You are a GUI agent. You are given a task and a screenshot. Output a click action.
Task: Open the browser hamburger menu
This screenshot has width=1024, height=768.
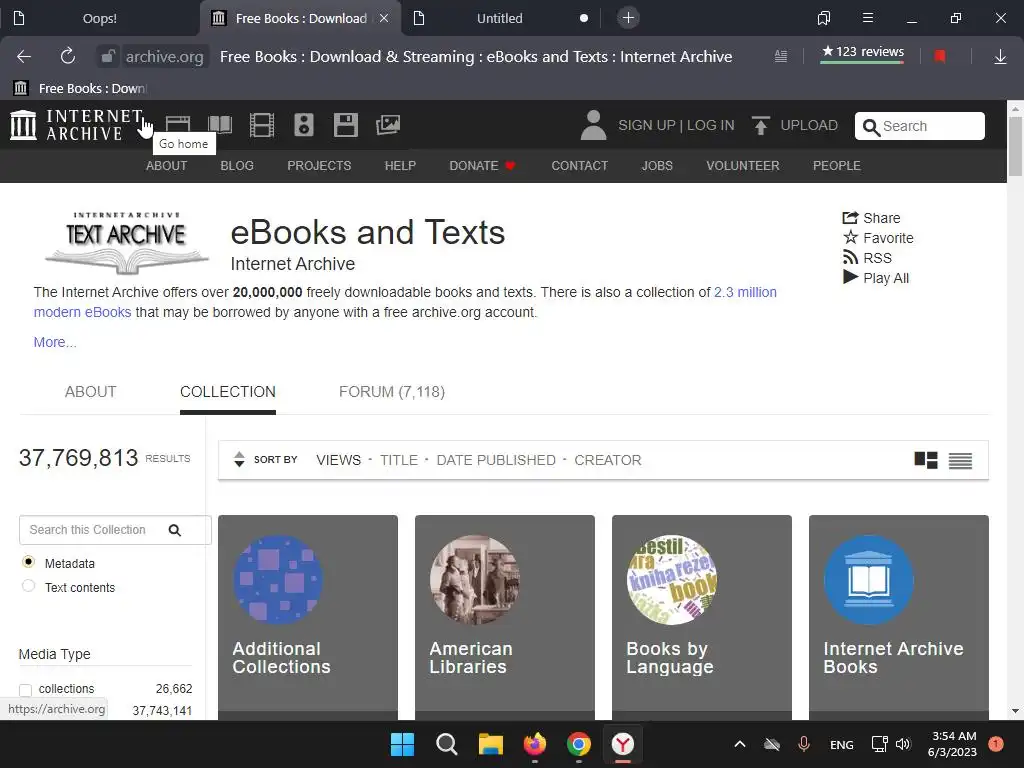pyautogui.click(x=868, y=18)
